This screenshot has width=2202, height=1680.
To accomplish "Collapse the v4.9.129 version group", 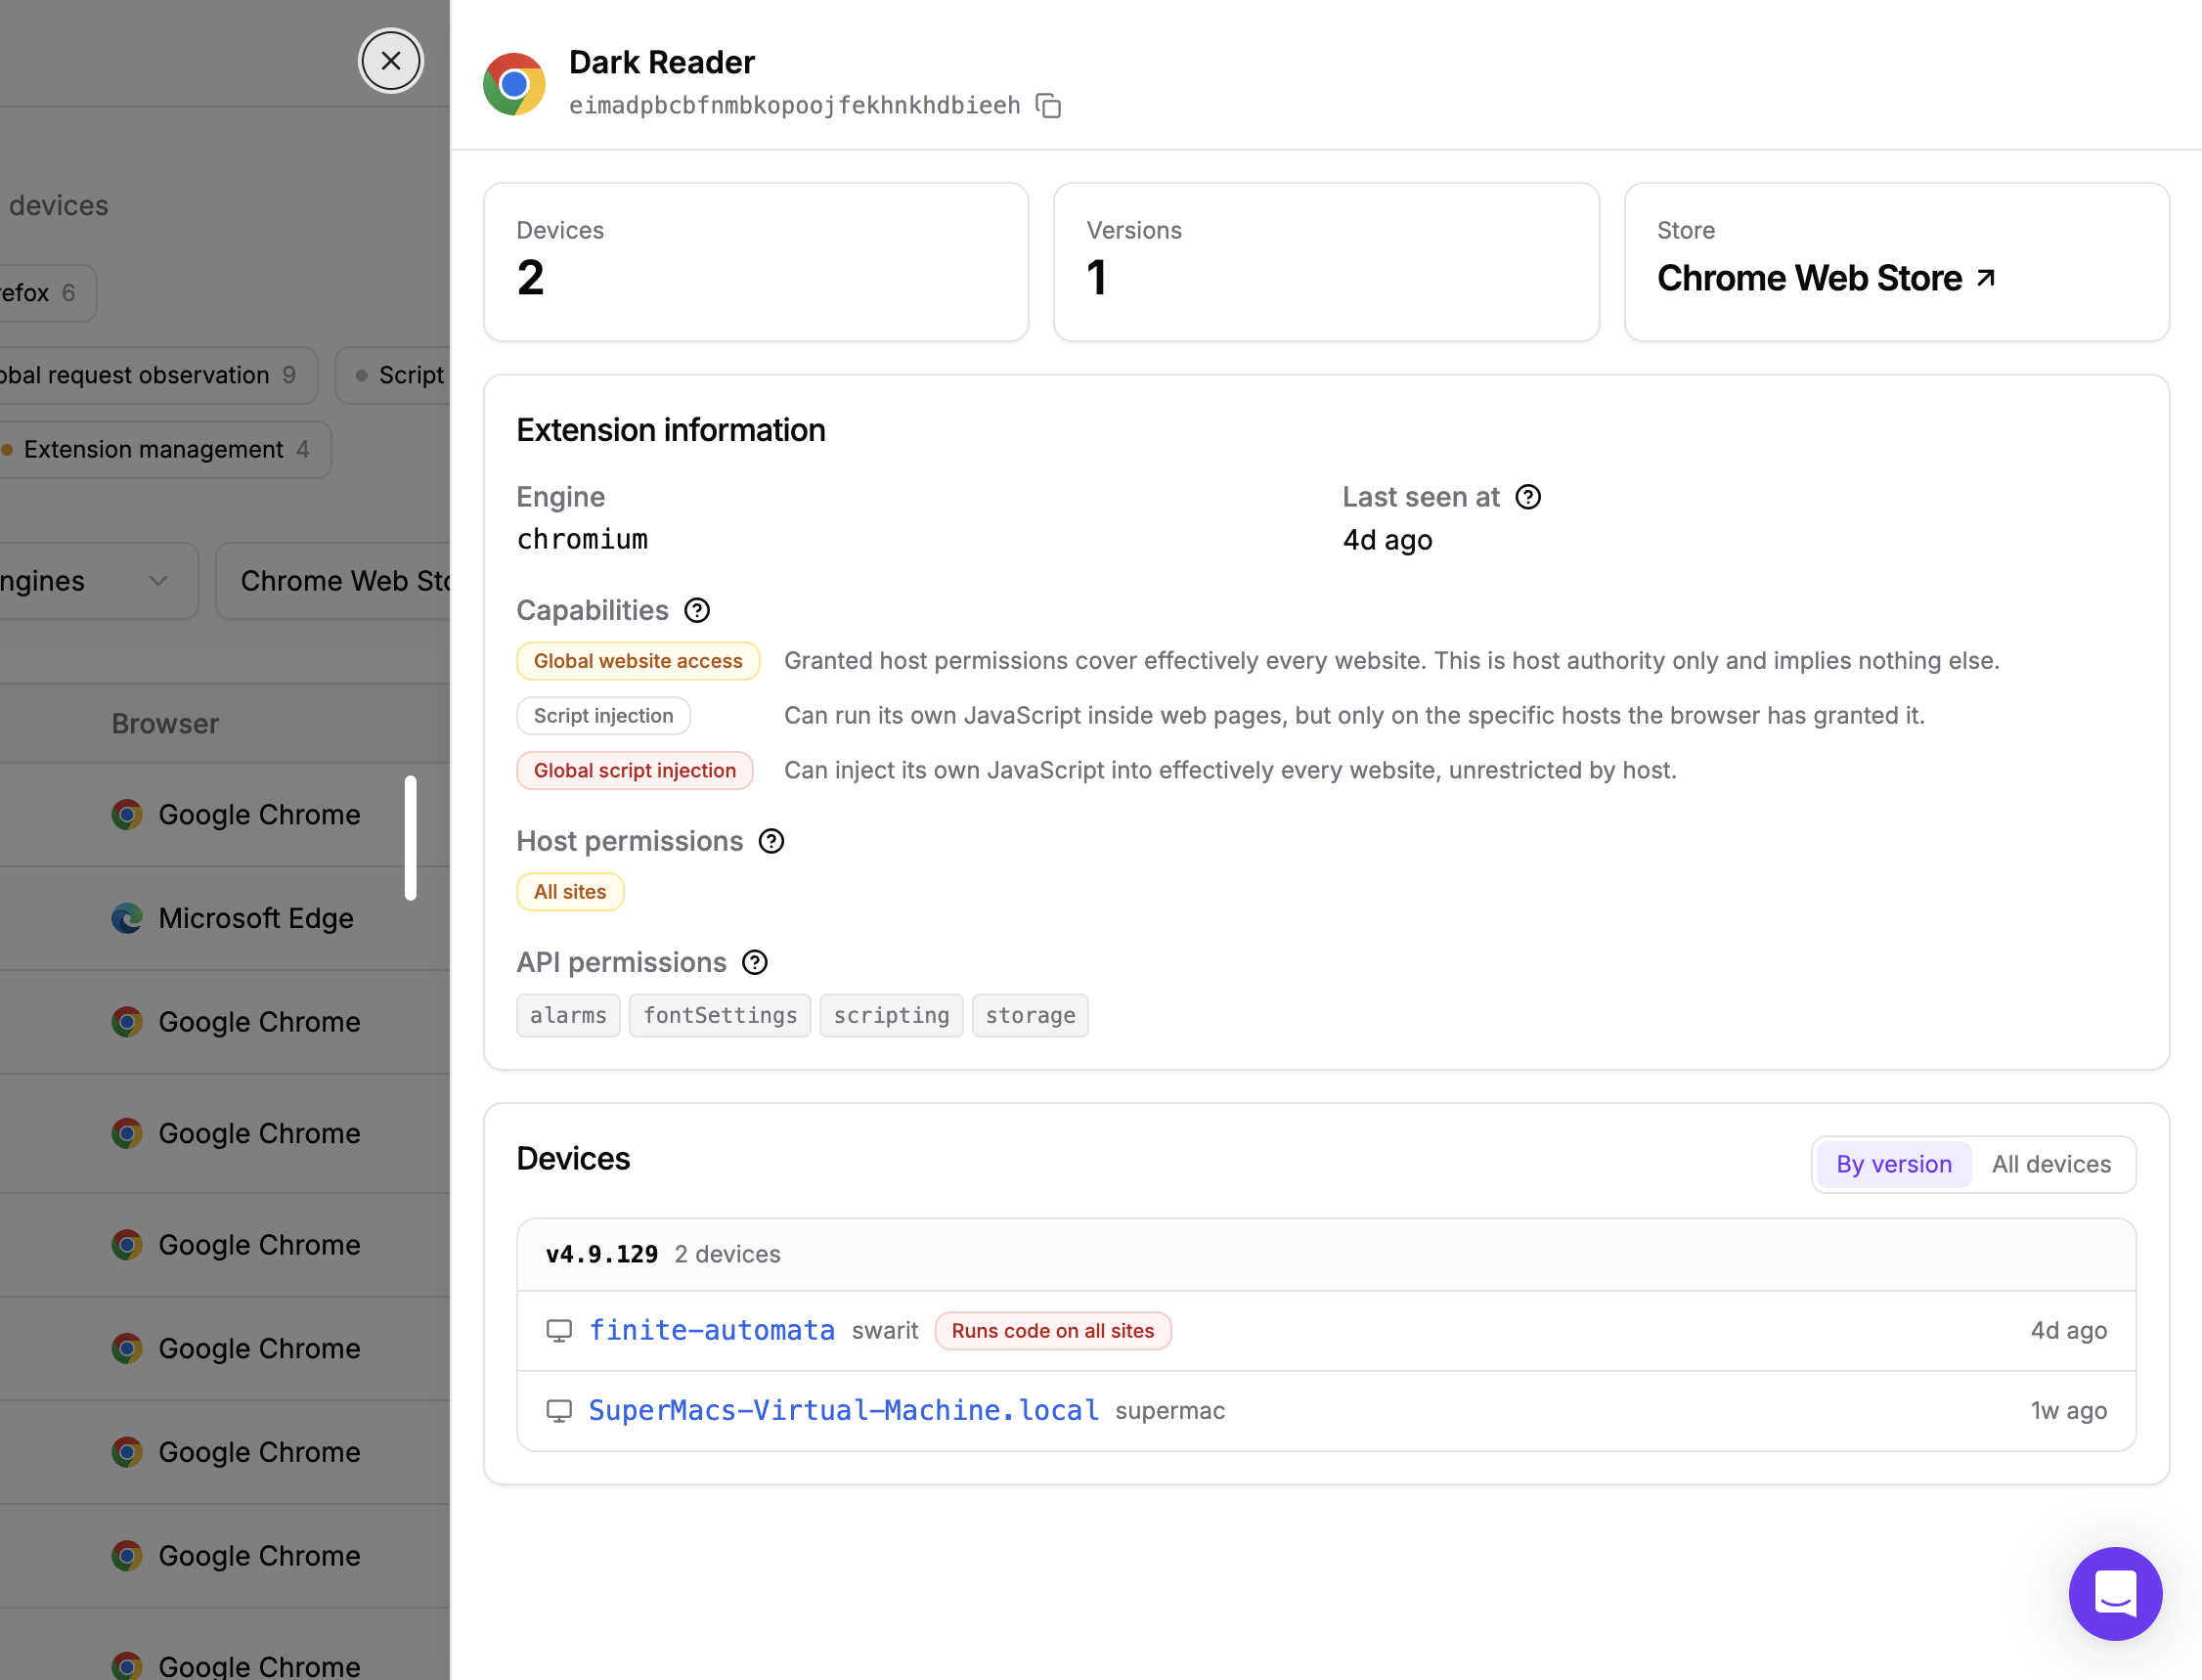I will click(x=1326, y=1254).
